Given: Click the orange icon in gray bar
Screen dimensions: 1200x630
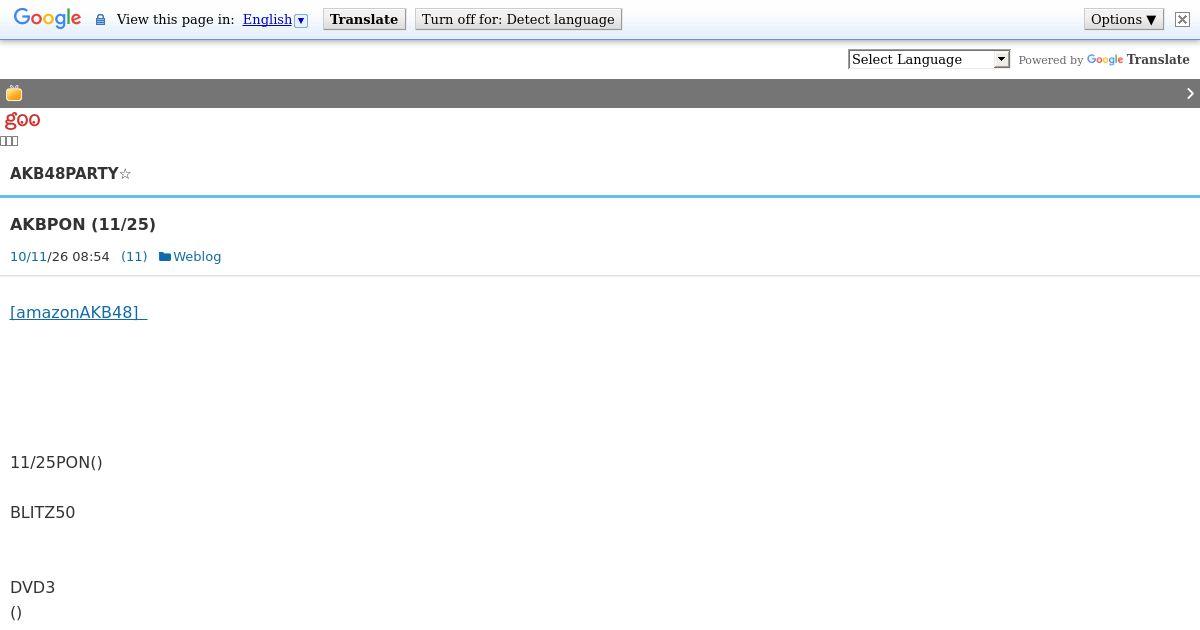Looking at the screenshot, I should 14,93.
